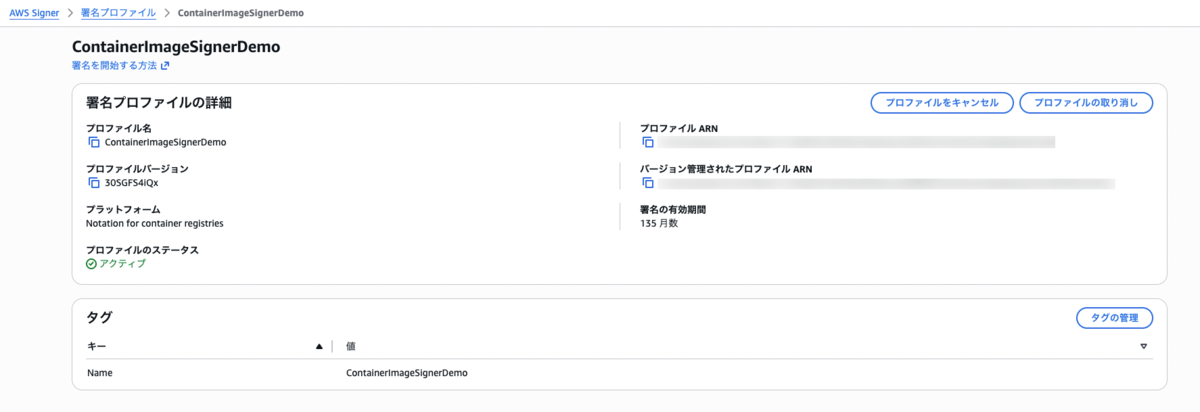The image size is (1200, 412).
Task: Click the プロファイルの取り消し button
Action: (x=1086, y=103)
